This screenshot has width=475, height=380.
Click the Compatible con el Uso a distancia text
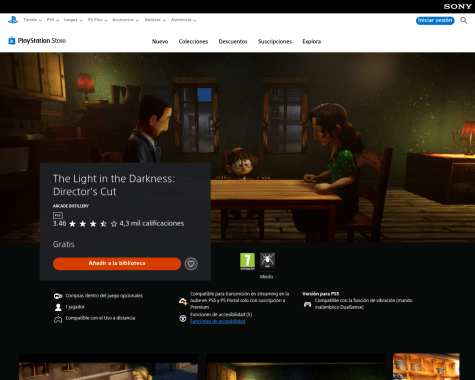tap(100, 318)
